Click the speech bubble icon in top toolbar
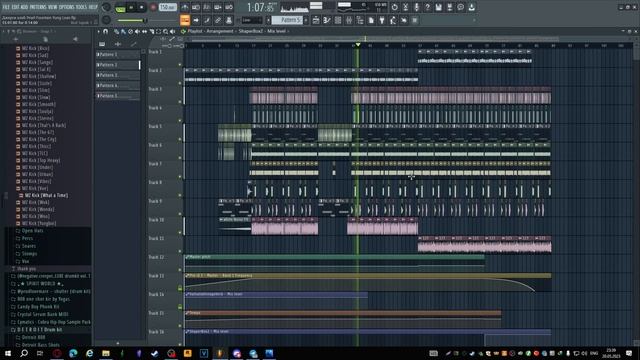The image size is (640, 360). click(460, 7)
